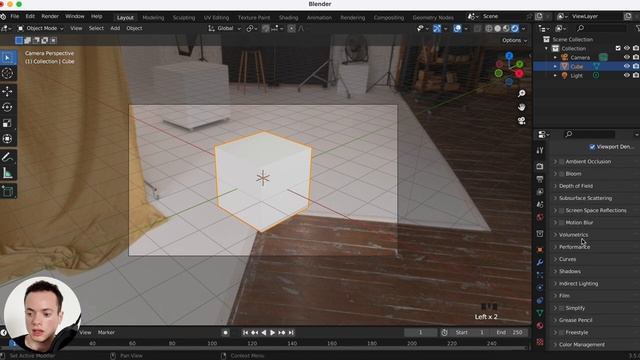Open the Scene properties tab
Viewport: 640px width, 360px height.
(540, 204)
